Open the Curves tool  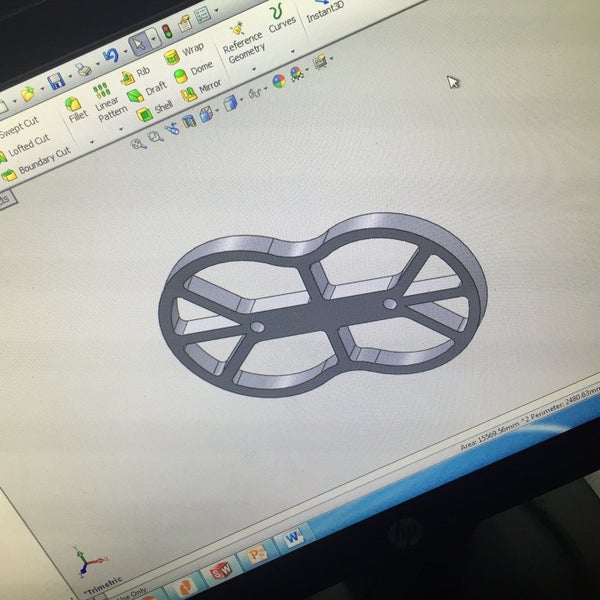(280, 19)
